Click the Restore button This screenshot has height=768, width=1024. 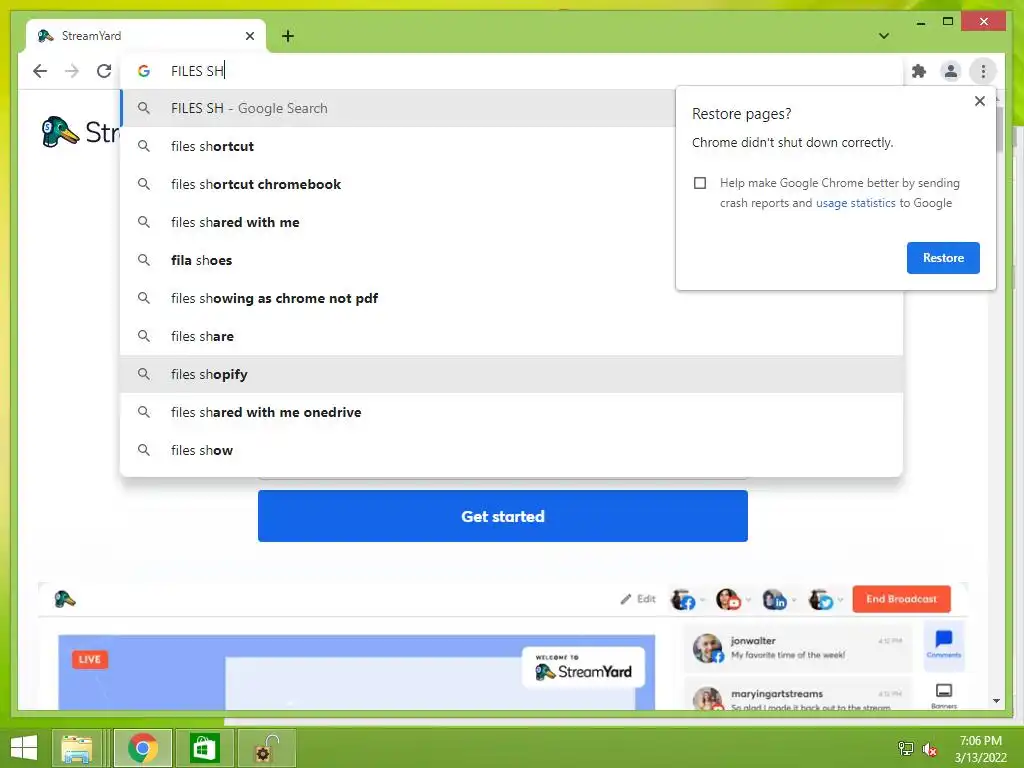[943, 258]
